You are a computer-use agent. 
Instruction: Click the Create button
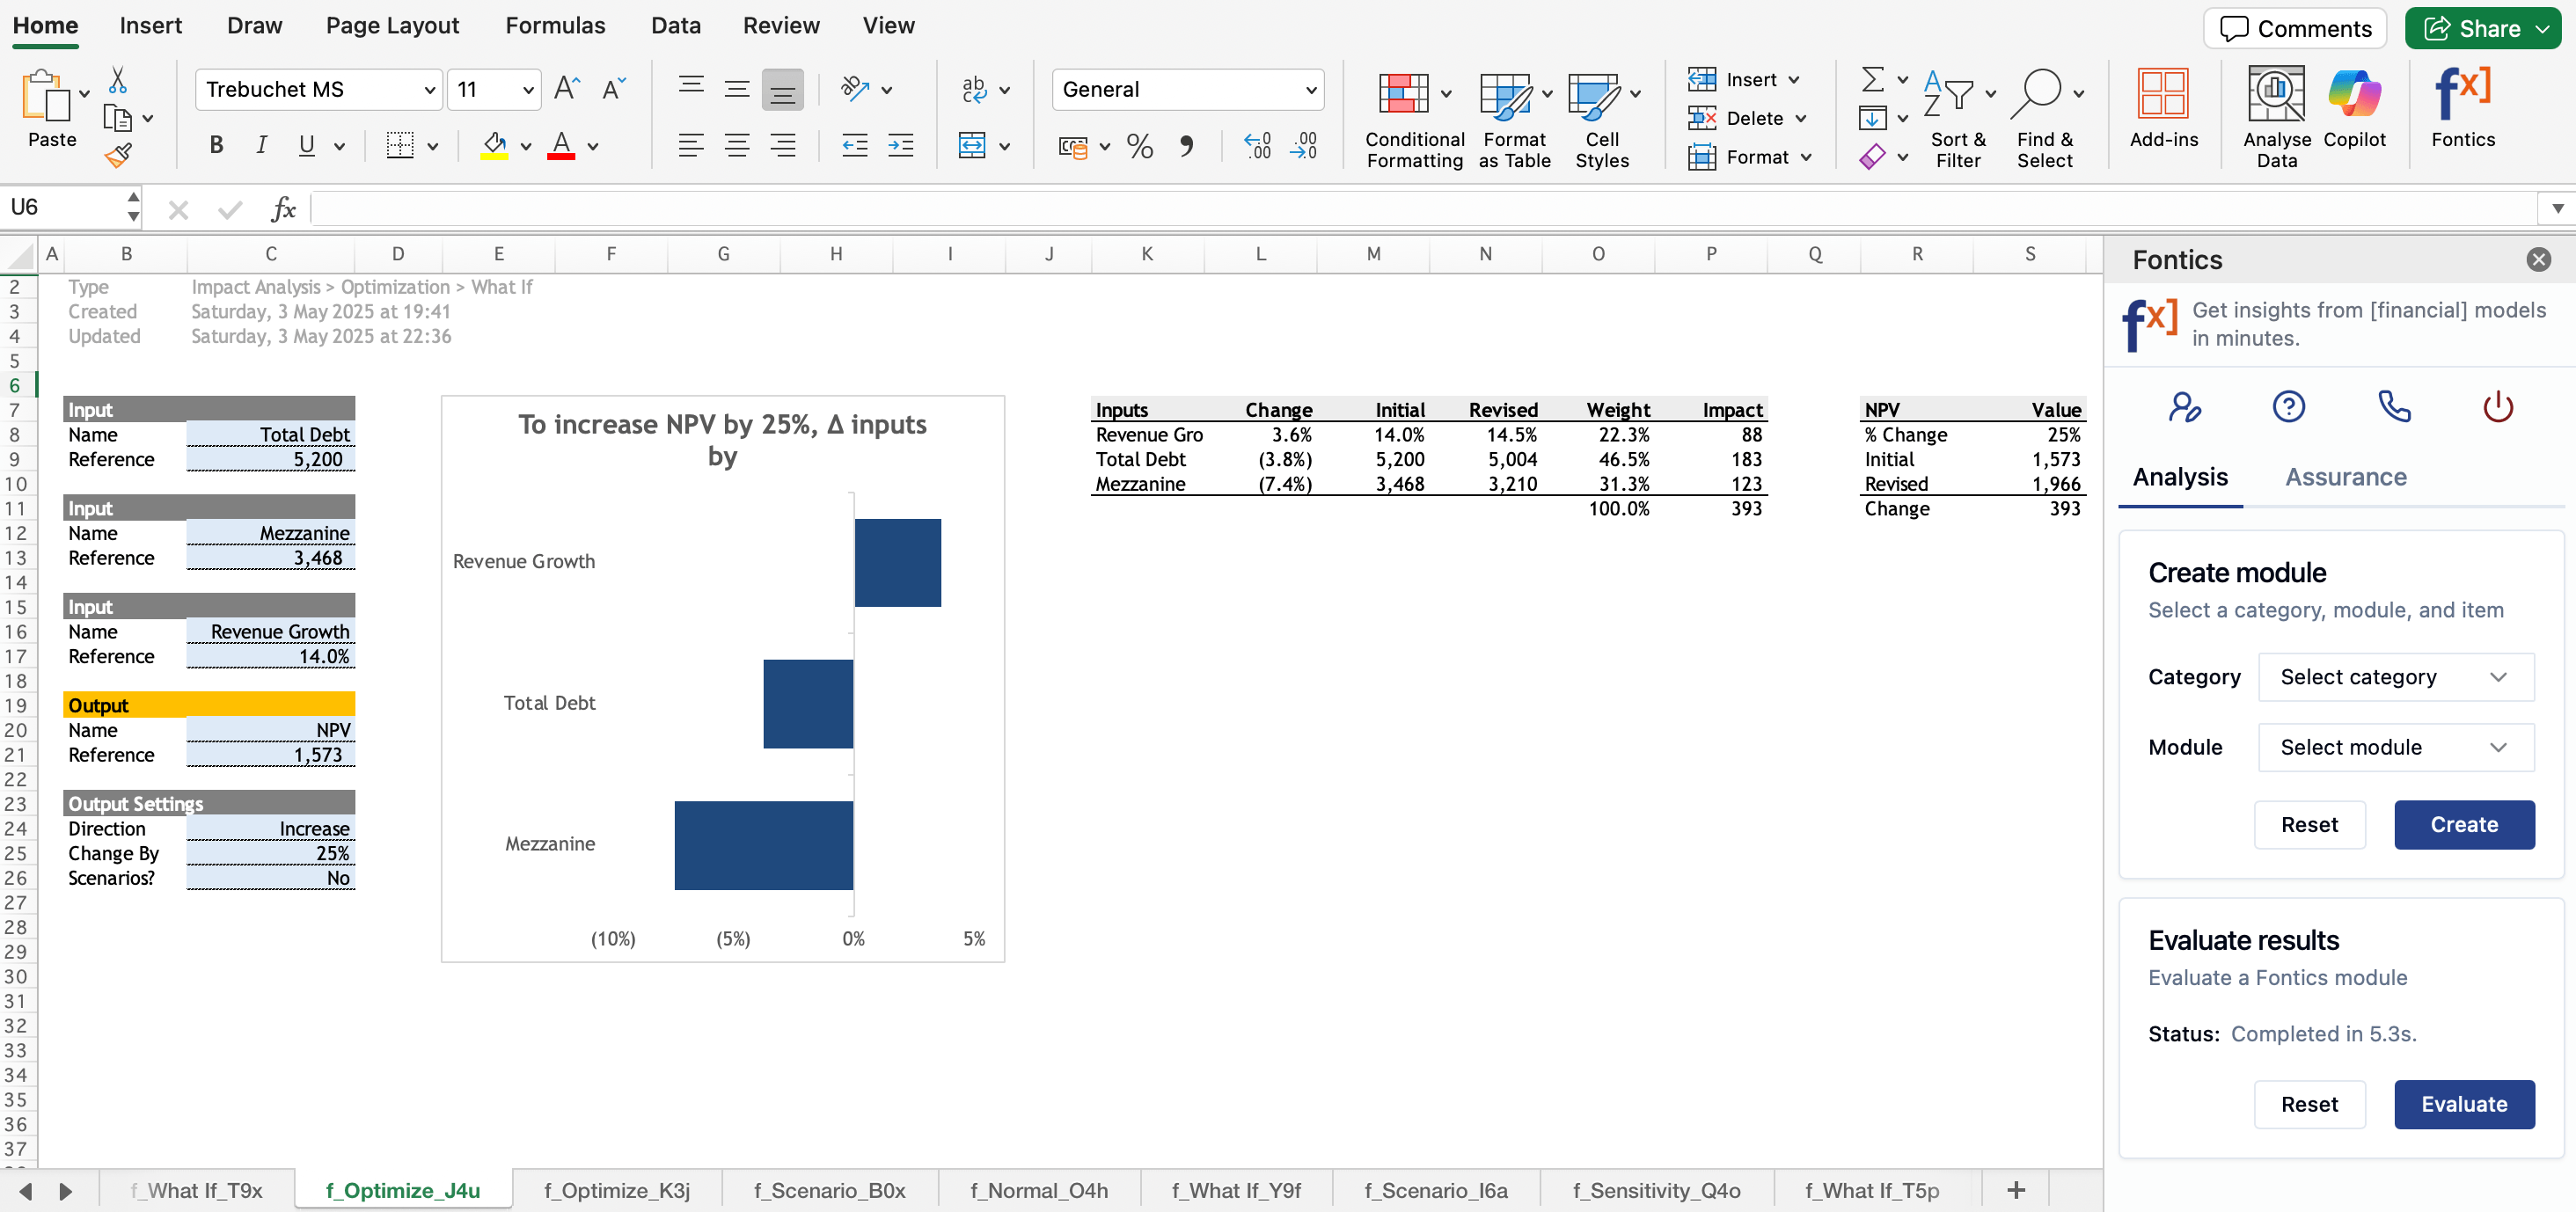tap(2463, 825)
